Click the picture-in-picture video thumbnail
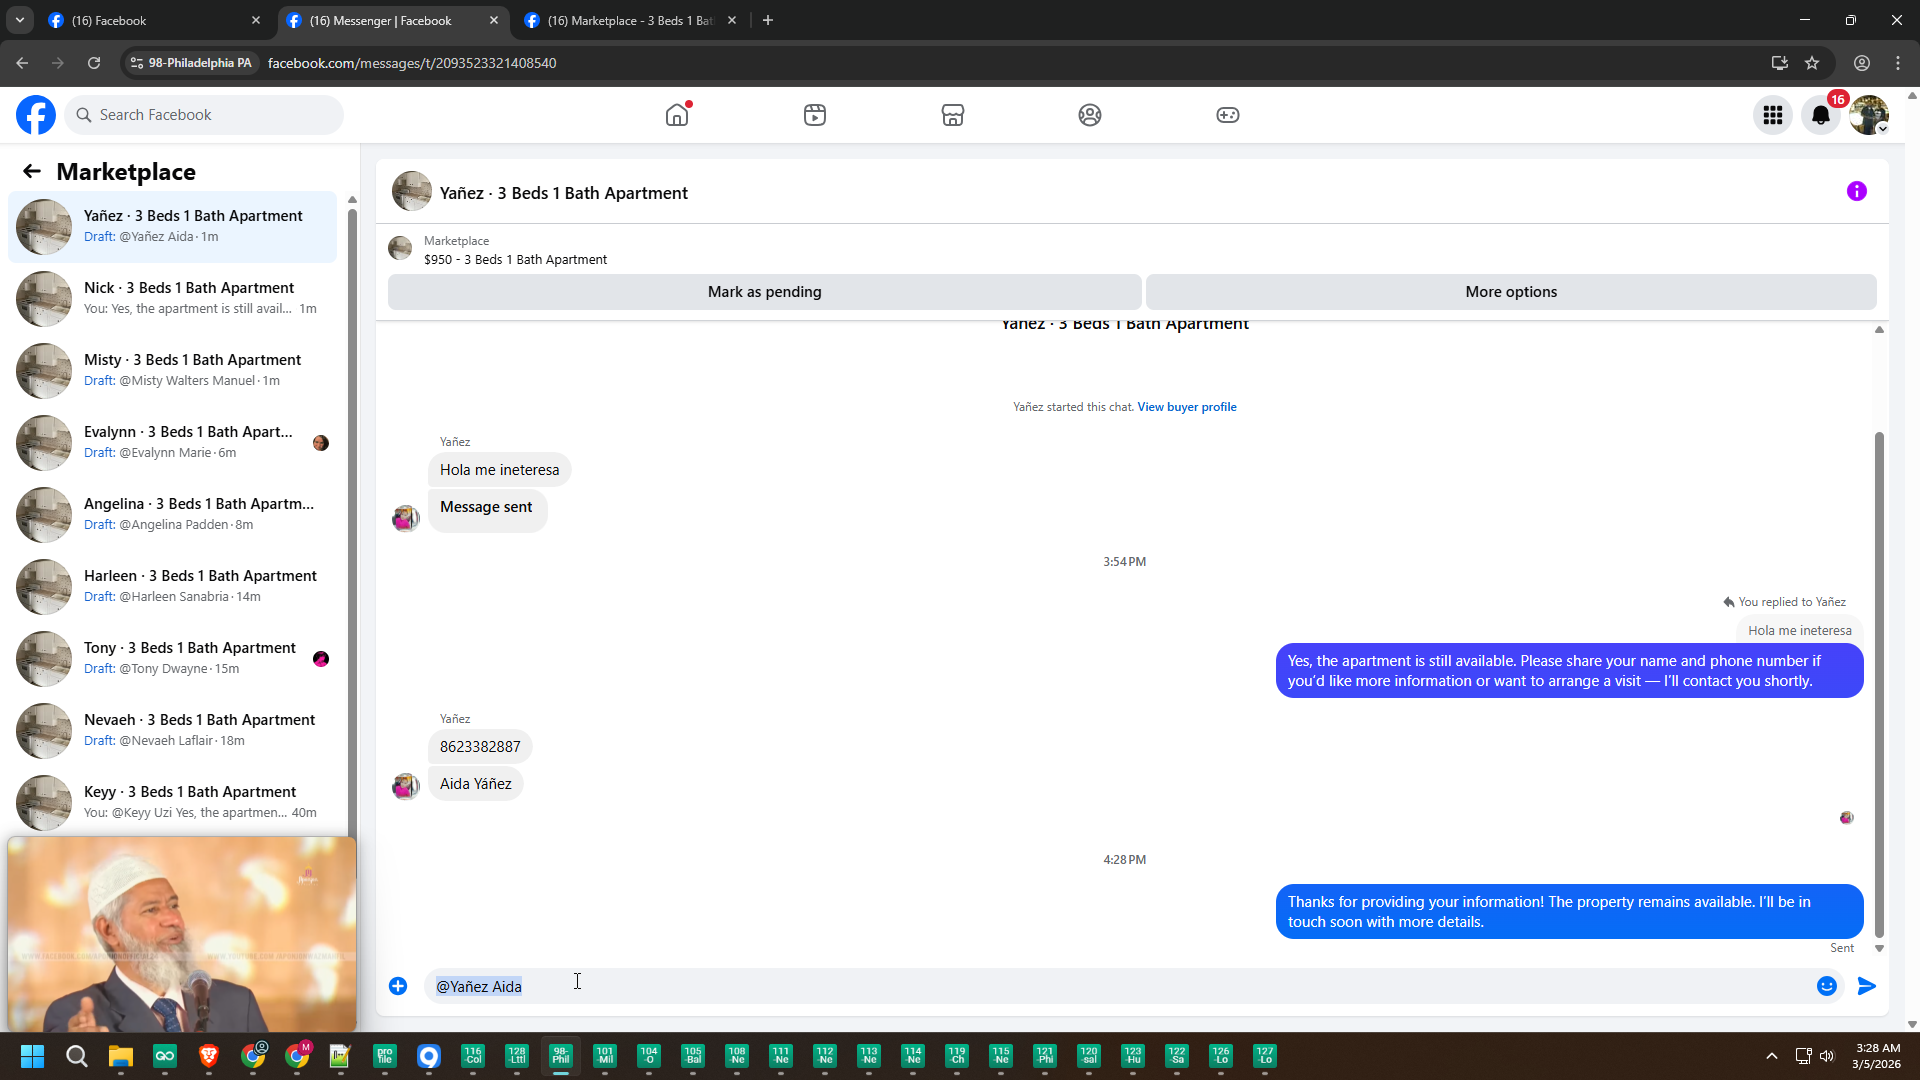The height and width of the screenshot is (1080, 1920). pos(182,934)
